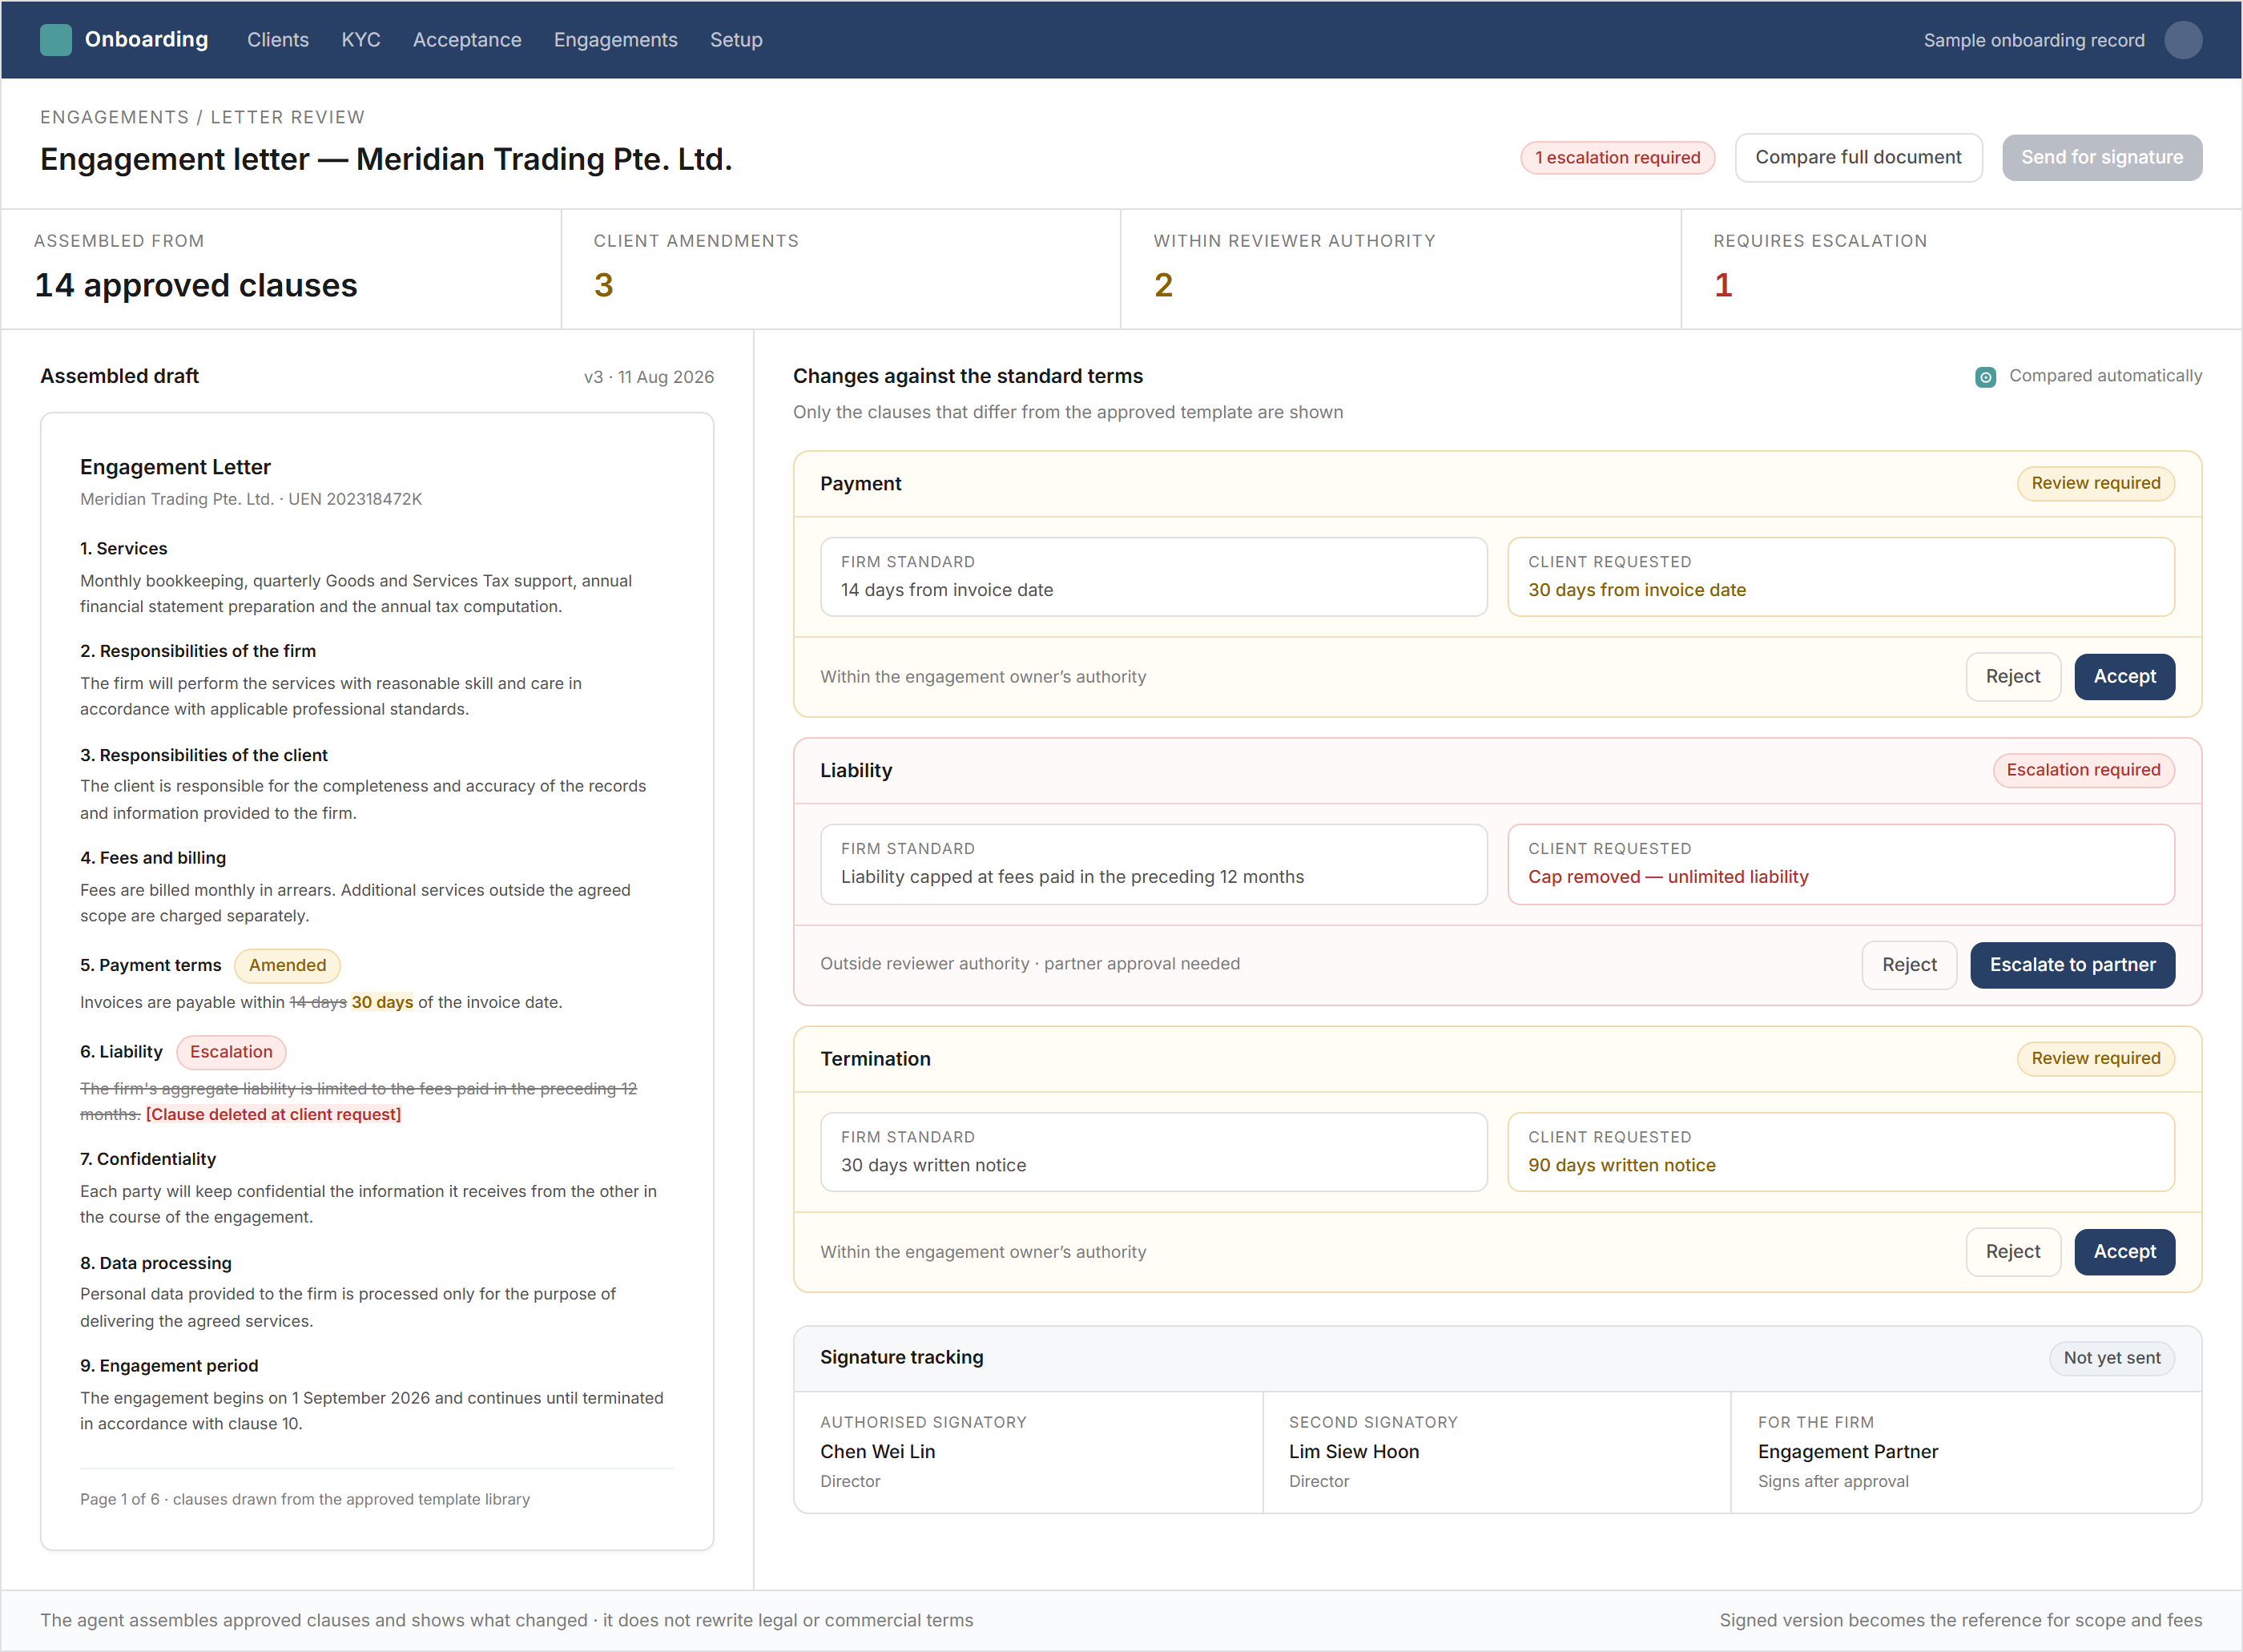Click Payment card 'Review required' badge
The width and height of the screenshot is (2243, 1652).
point(2095,484)
